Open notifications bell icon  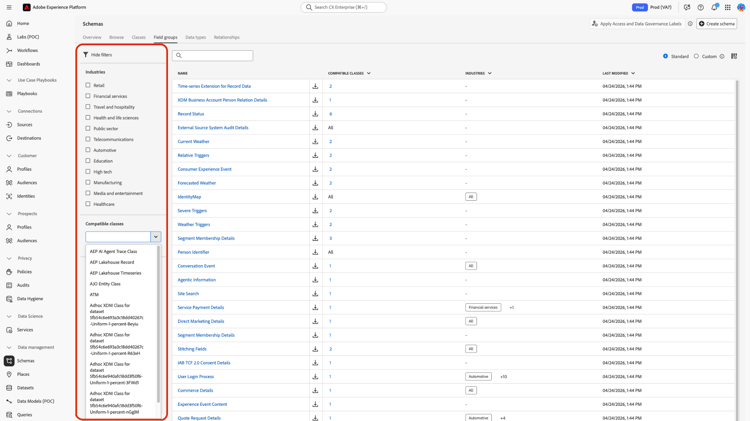pos(714,7)
